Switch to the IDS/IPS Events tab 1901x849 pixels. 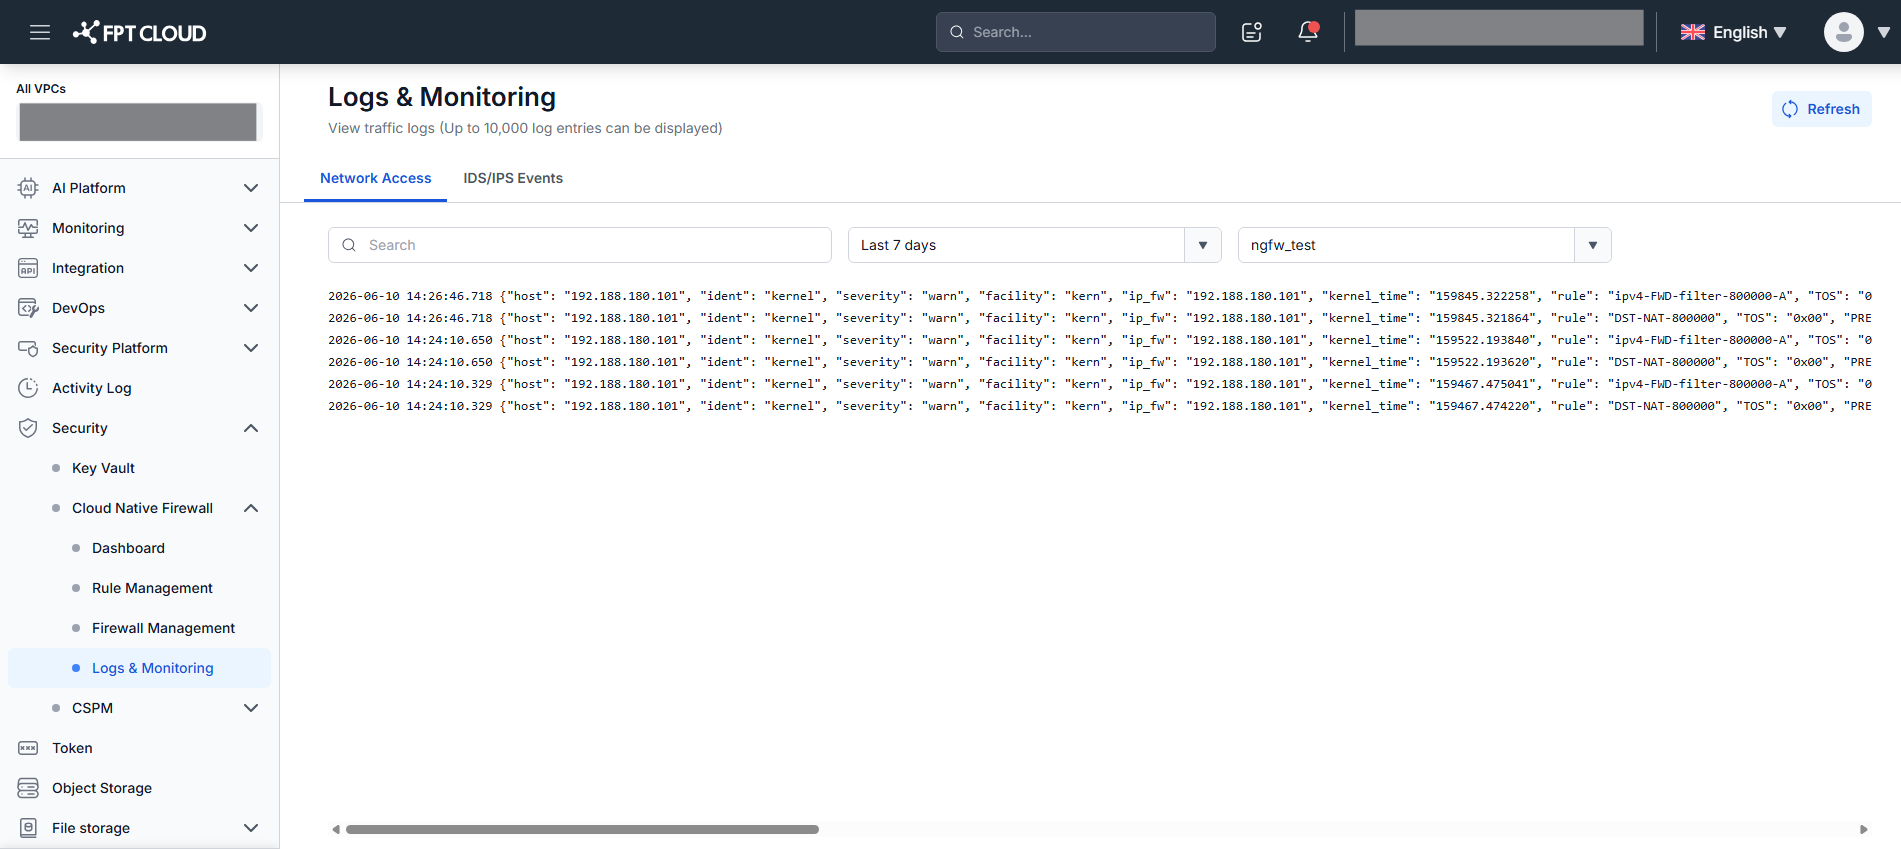coord(513,178)
